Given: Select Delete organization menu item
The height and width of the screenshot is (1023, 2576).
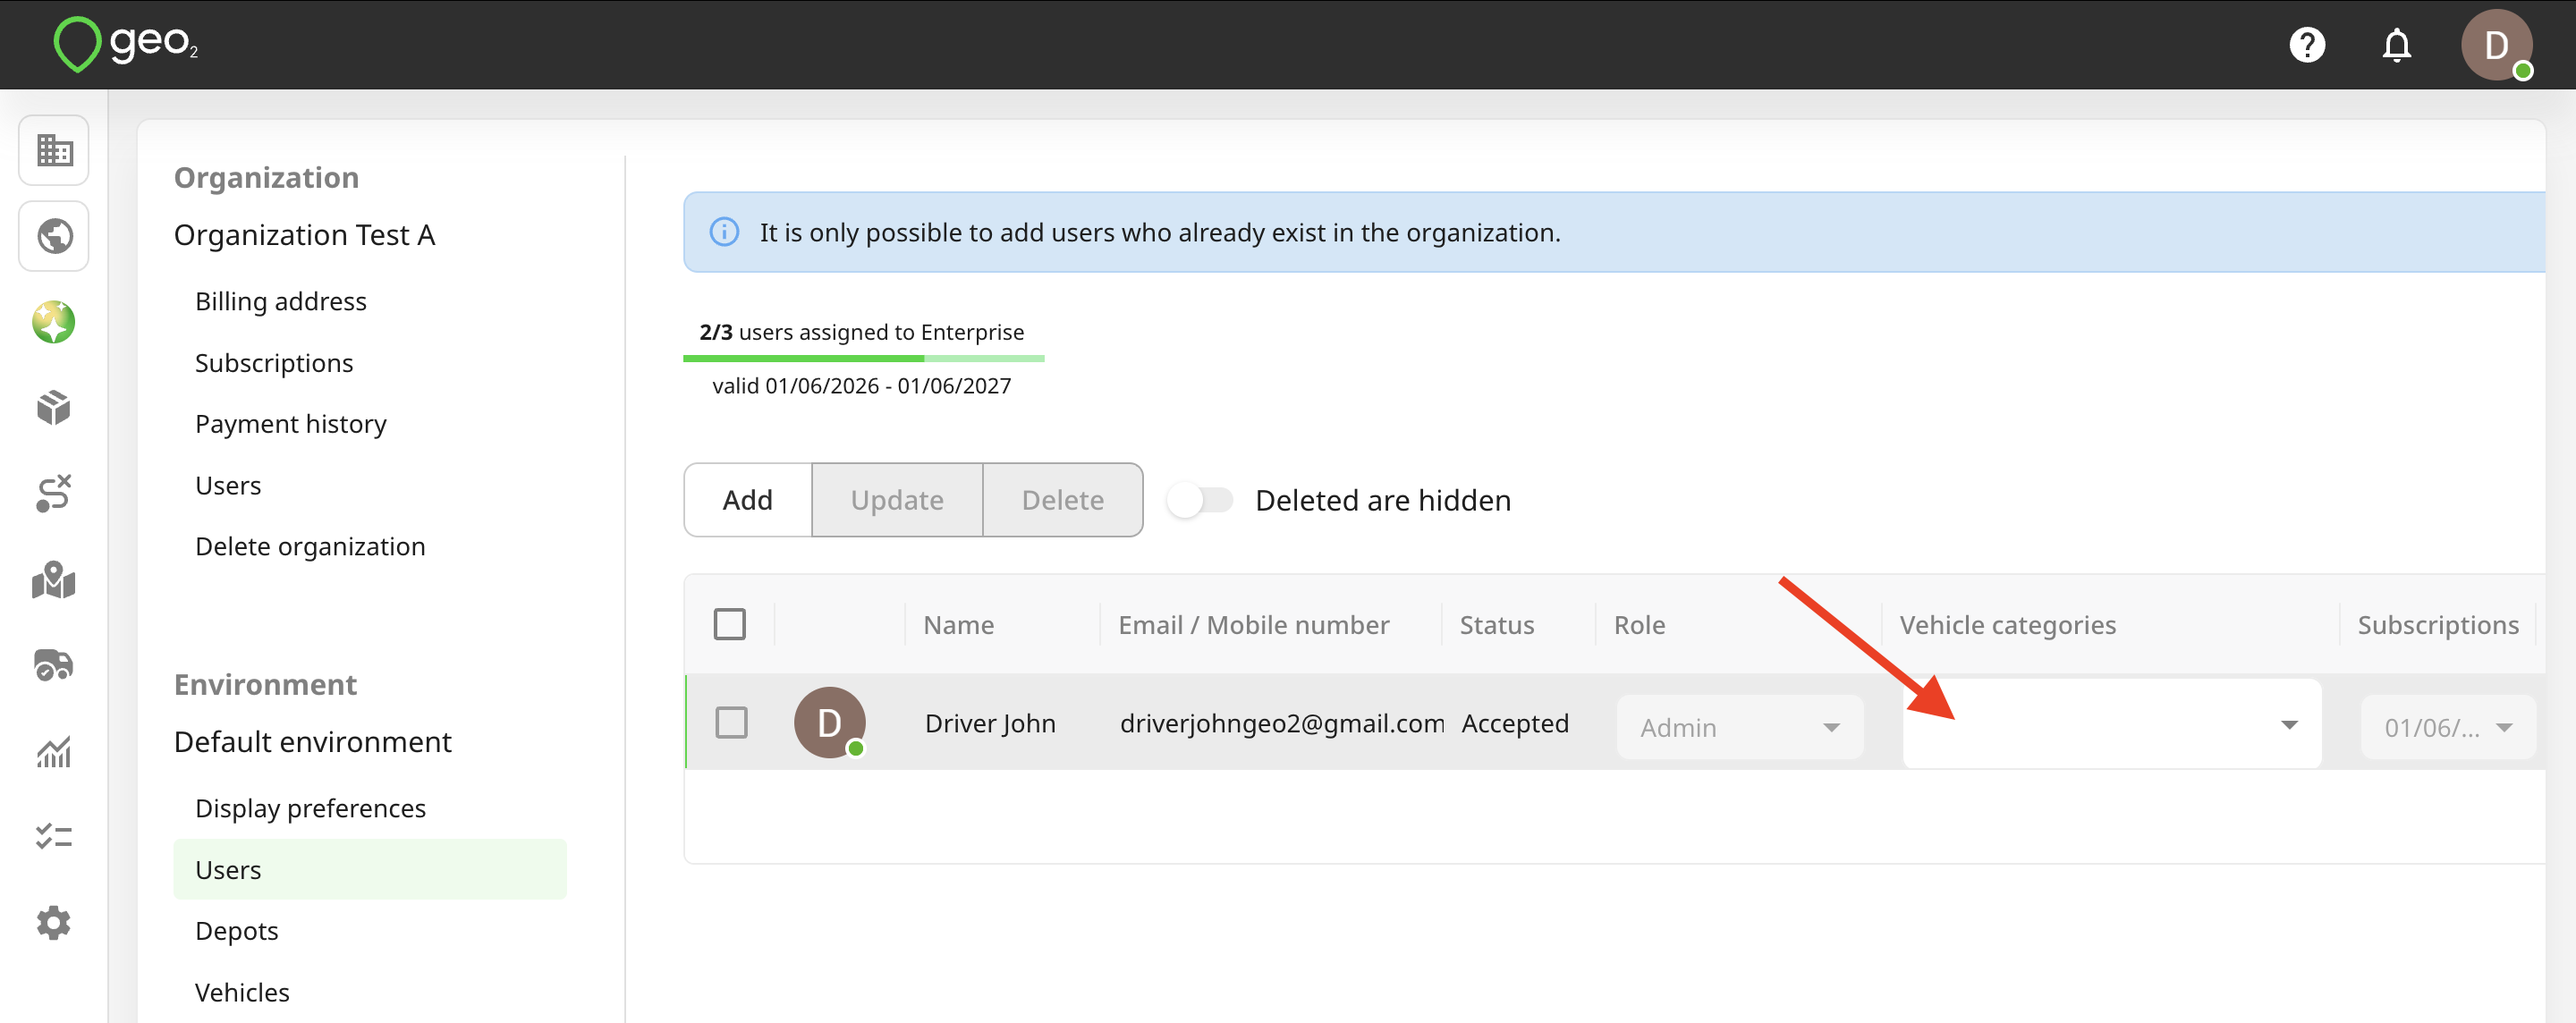Looking at the screenshot, I should pos(310,546).
